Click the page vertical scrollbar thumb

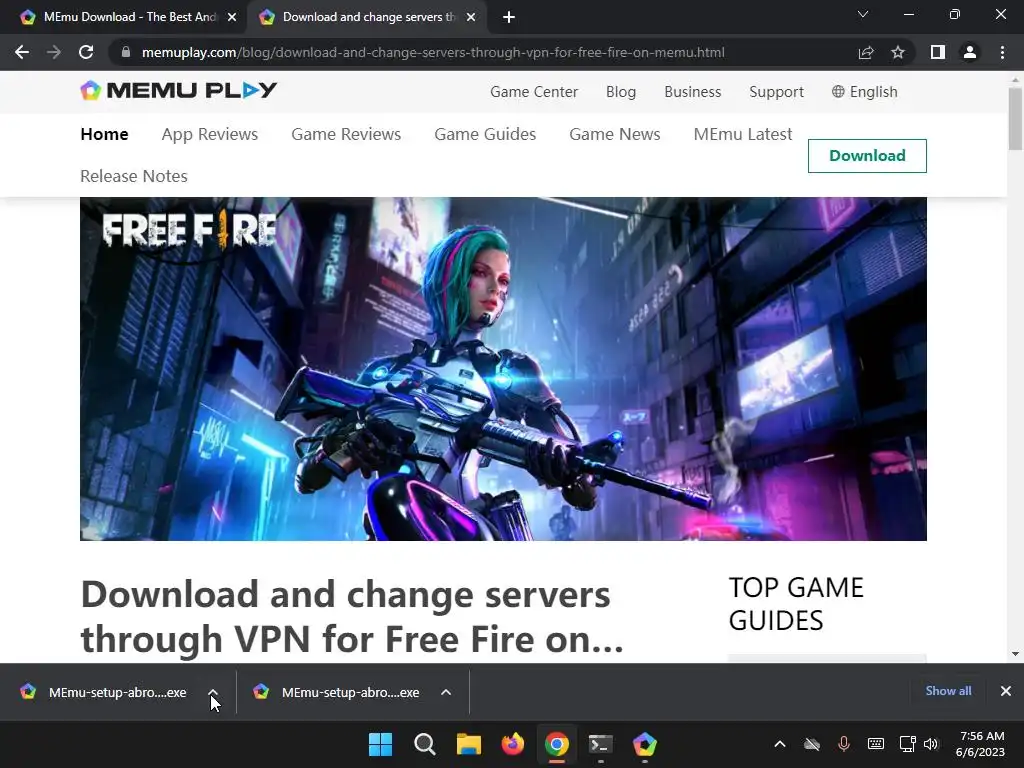pos(1015,119)
